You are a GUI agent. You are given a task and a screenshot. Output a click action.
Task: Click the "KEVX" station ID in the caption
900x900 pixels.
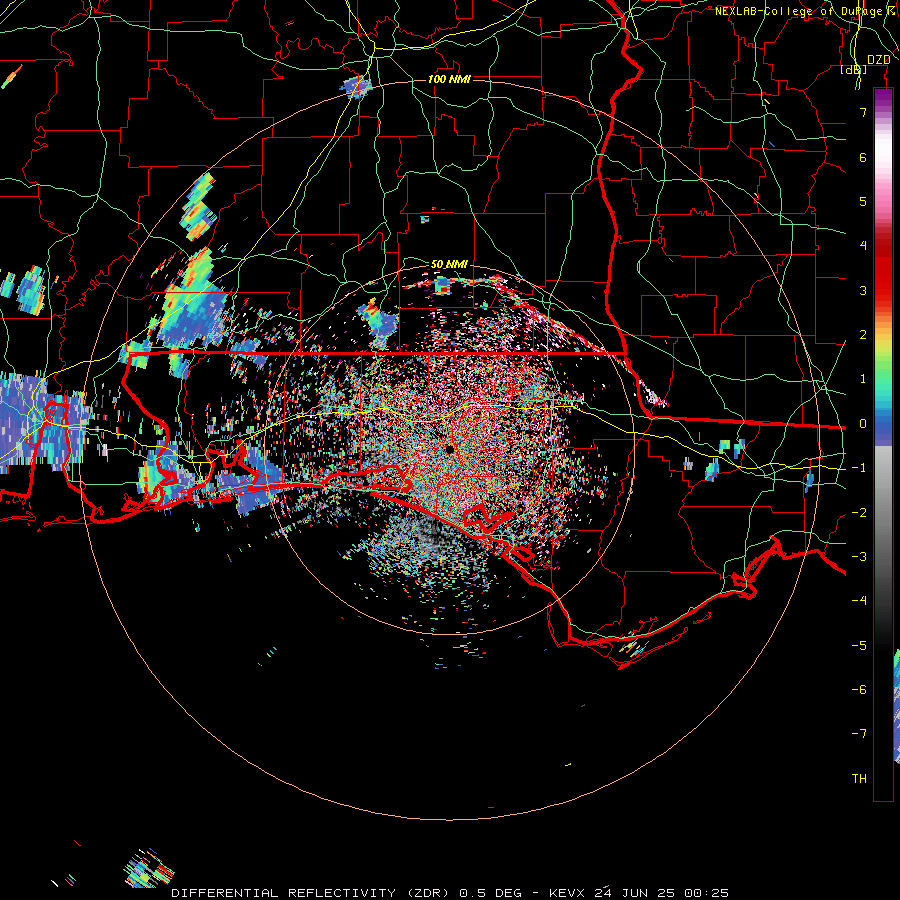567,893
